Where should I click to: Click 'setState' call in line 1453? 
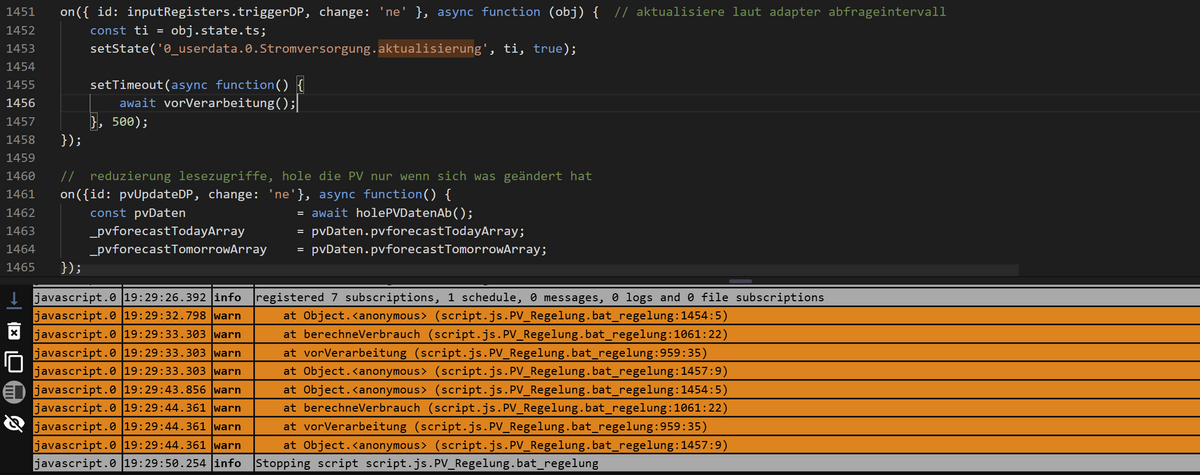point(119,48)
